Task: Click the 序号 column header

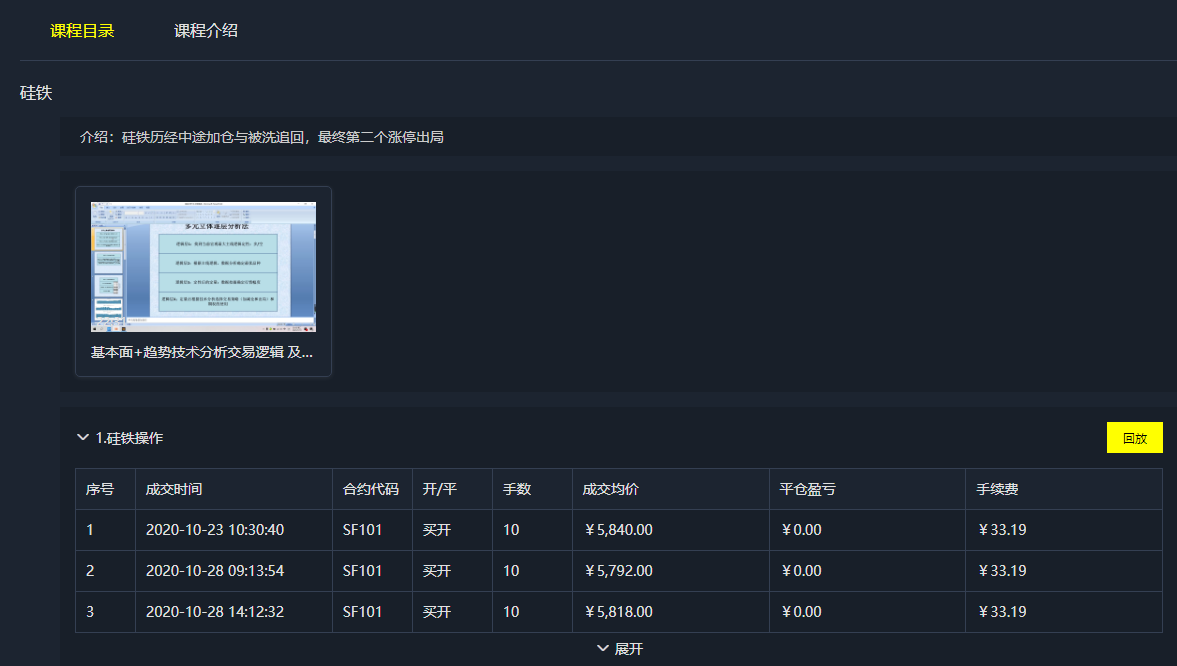Action: tap(100, 490)
